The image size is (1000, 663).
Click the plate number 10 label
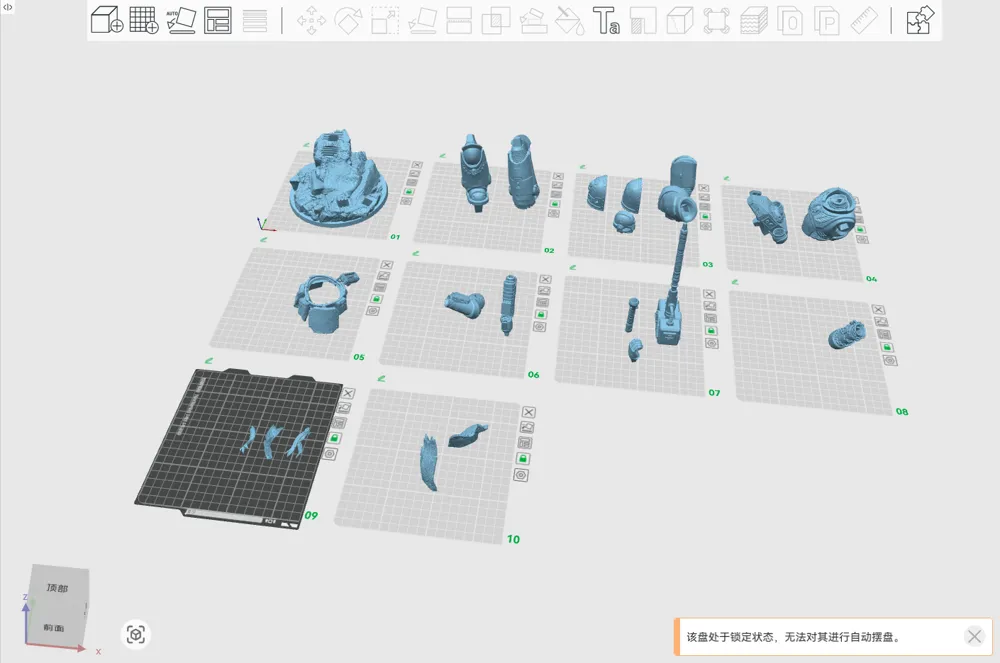coord(513,539)
